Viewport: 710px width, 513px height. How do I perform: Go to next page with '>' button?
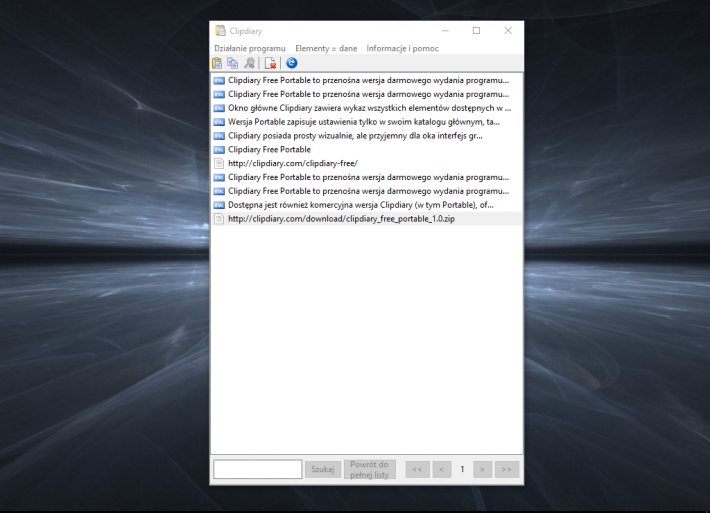tap(482, 469)
